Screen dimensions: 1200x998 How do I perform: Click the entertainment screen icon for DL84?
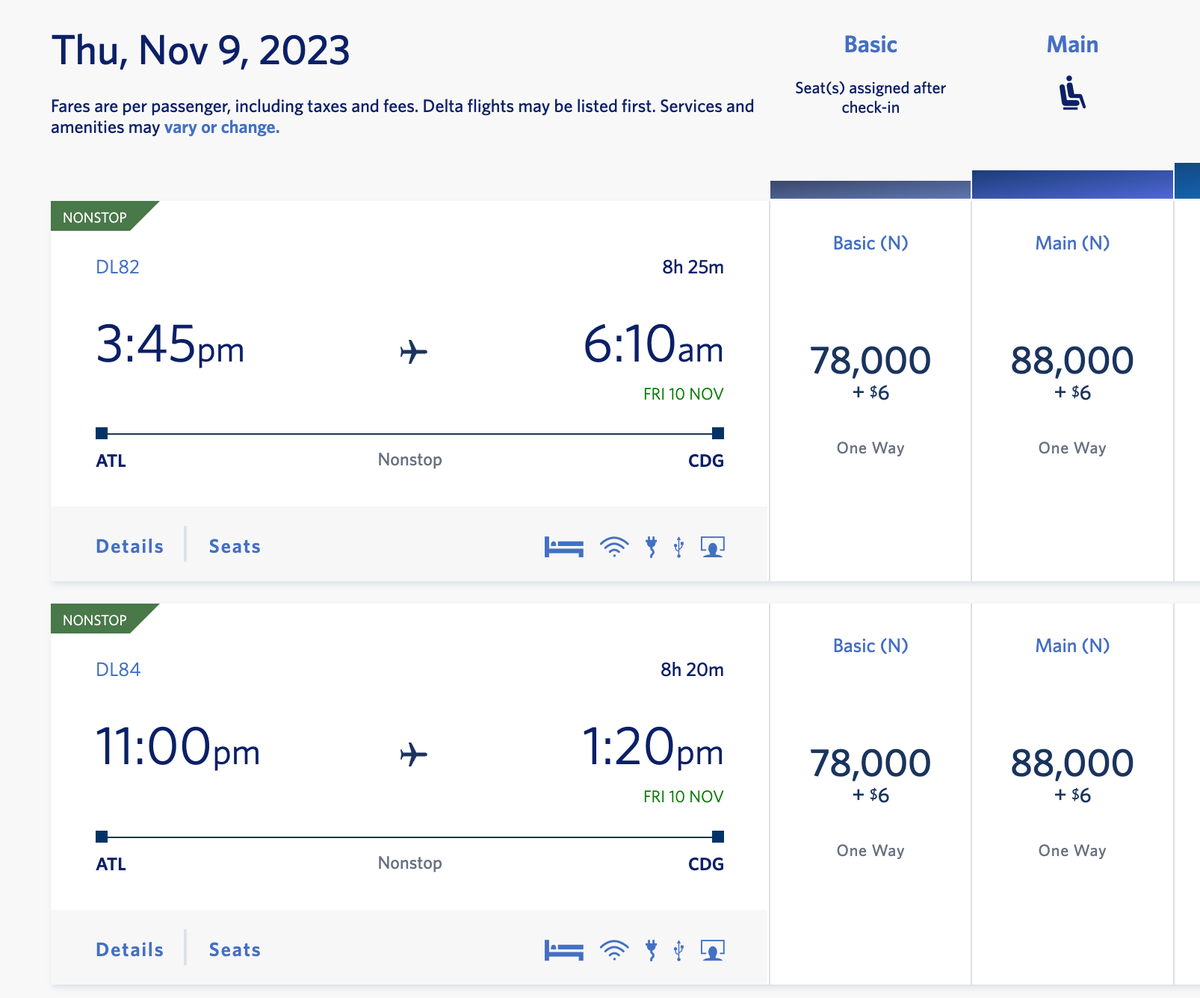(x=712, y=950)
